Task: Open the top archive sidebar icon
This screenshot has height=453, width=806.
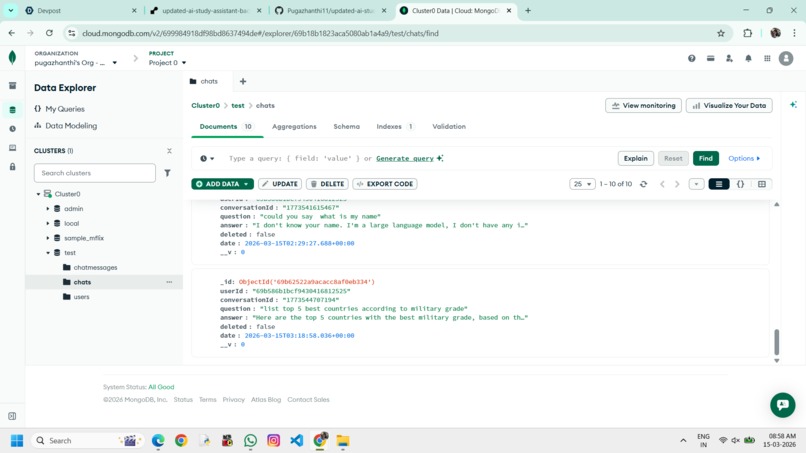Action: pos(12,85)
